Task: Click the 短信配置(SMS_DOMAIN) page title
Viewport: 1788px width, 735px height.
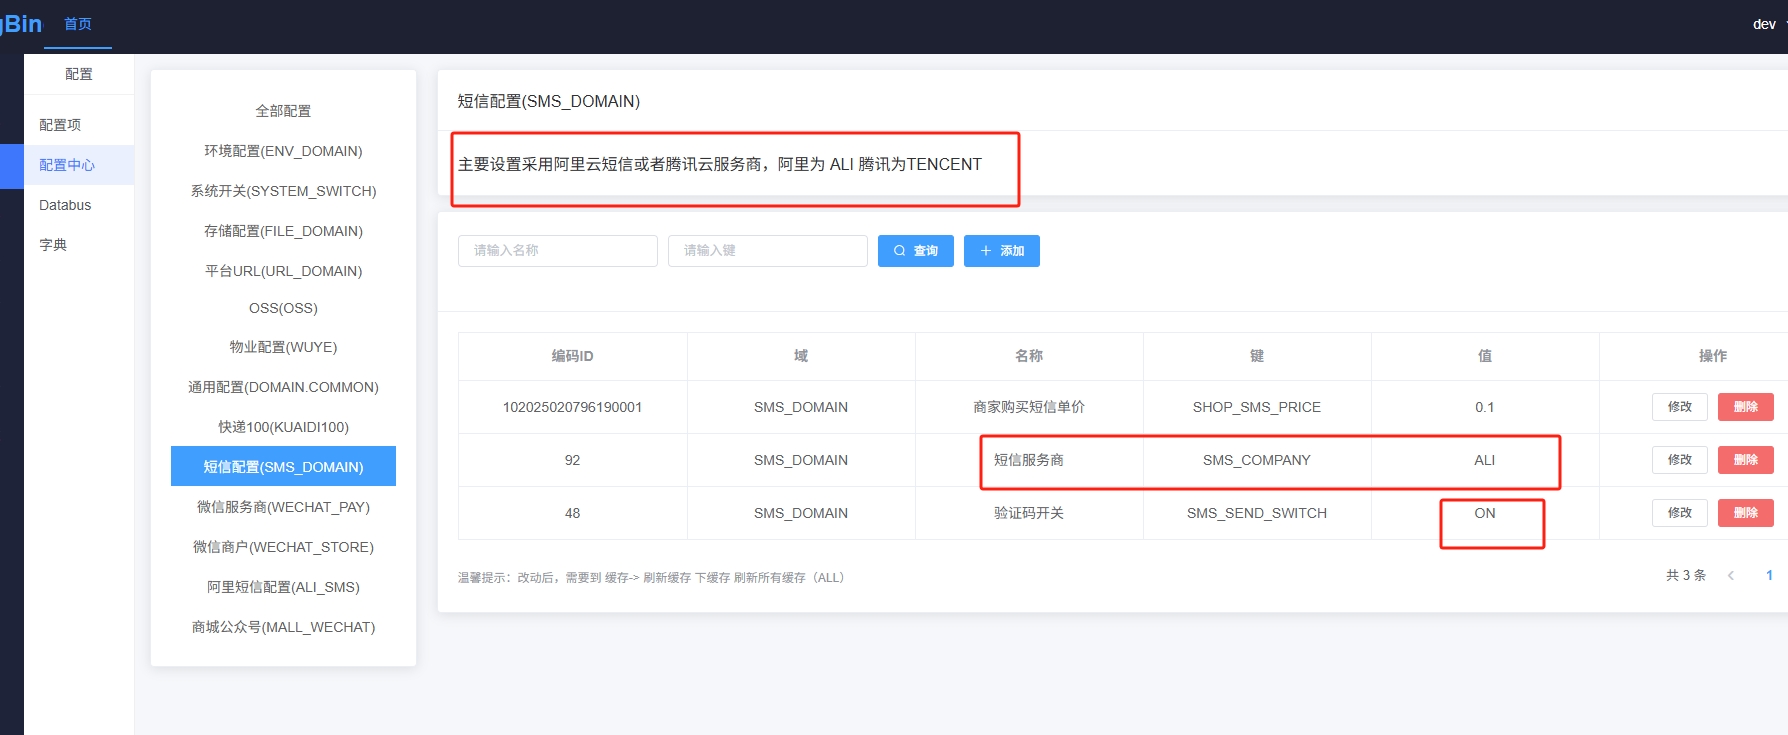Action: tap(549, 101)
